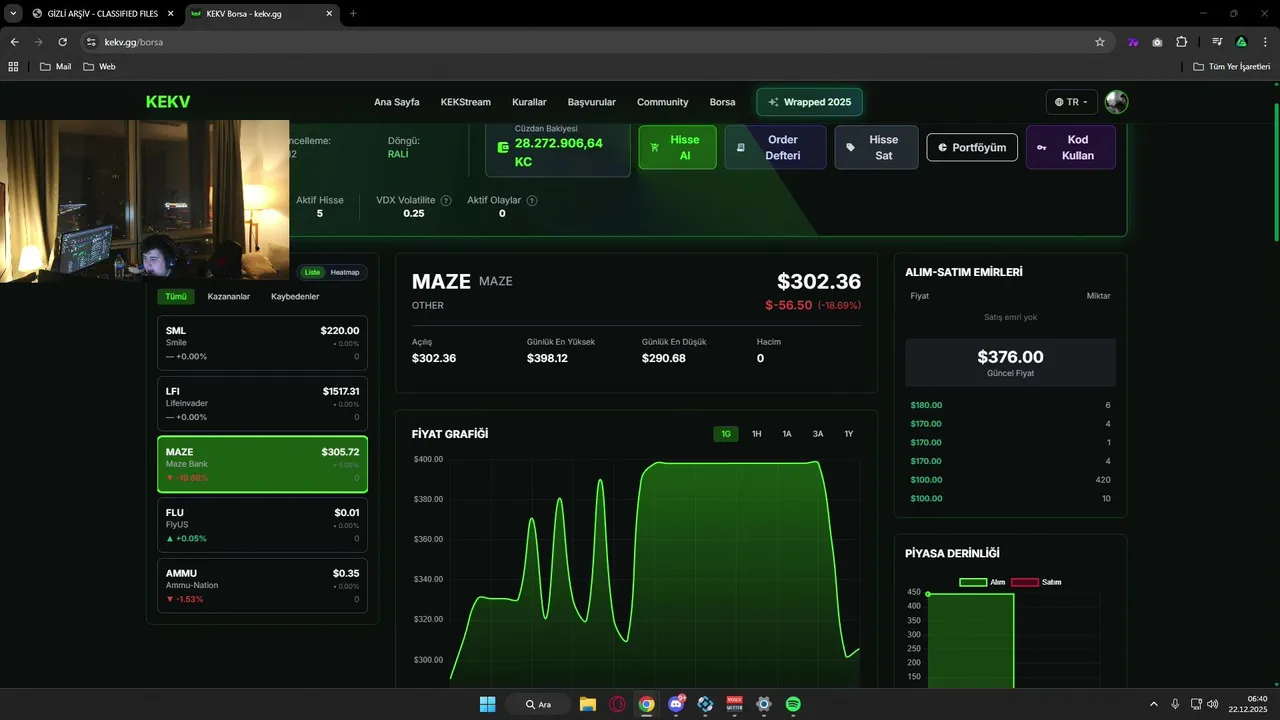Reload the current page

(x=62, y=42)
